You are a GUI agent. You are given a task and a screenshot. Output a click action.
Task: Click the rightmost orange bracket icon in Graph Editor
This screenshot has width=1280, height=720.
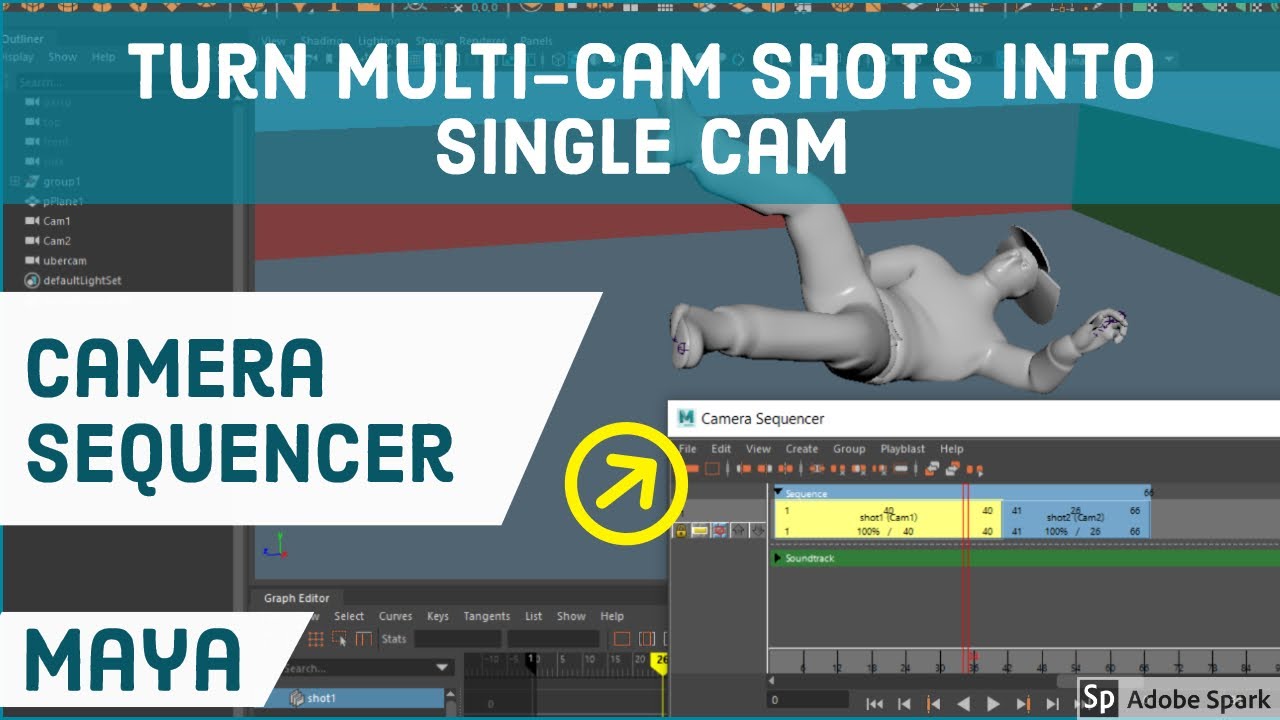click(647, 639)
